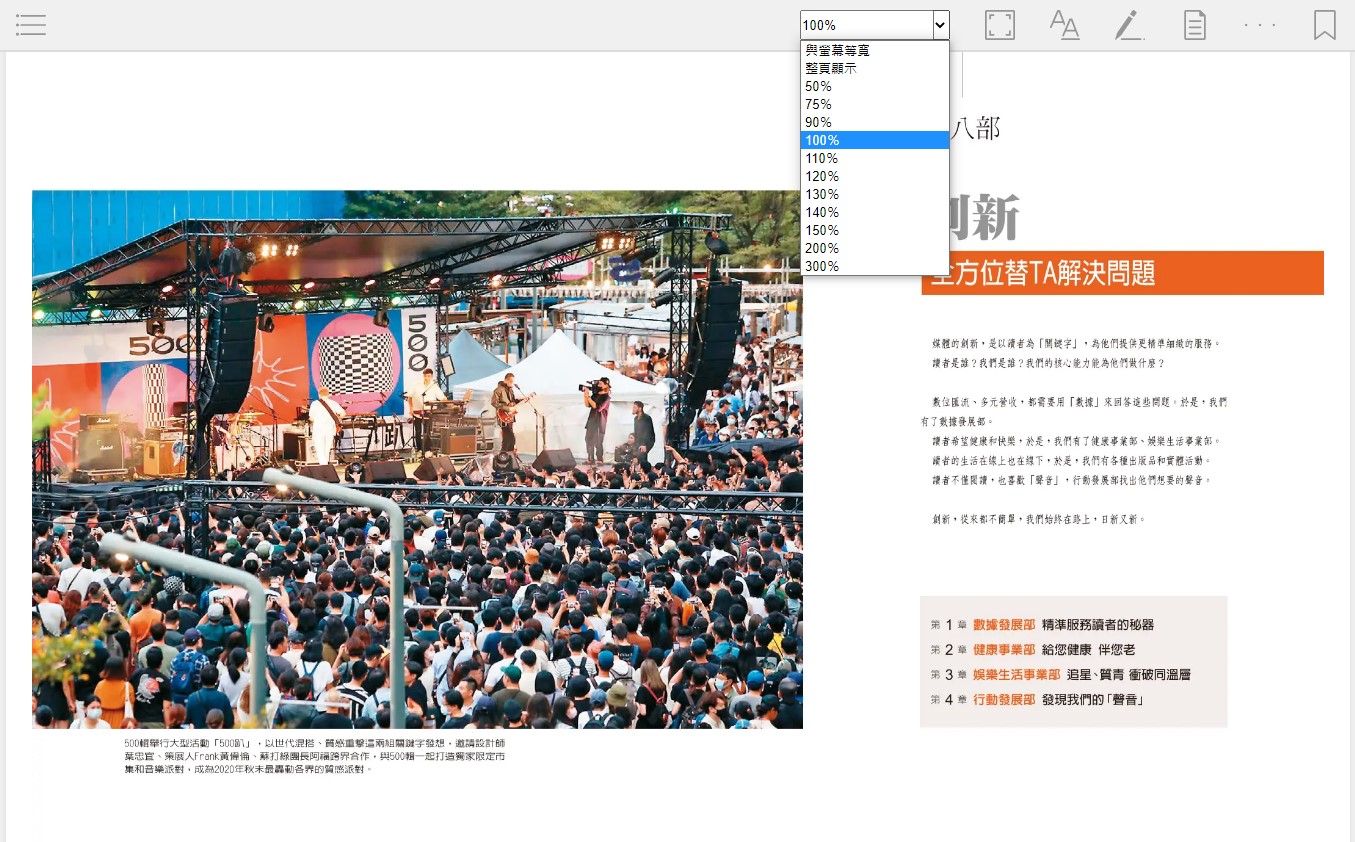1355x842 pixels.
Task: Set zoom to 50%
Action: (819, 86)
